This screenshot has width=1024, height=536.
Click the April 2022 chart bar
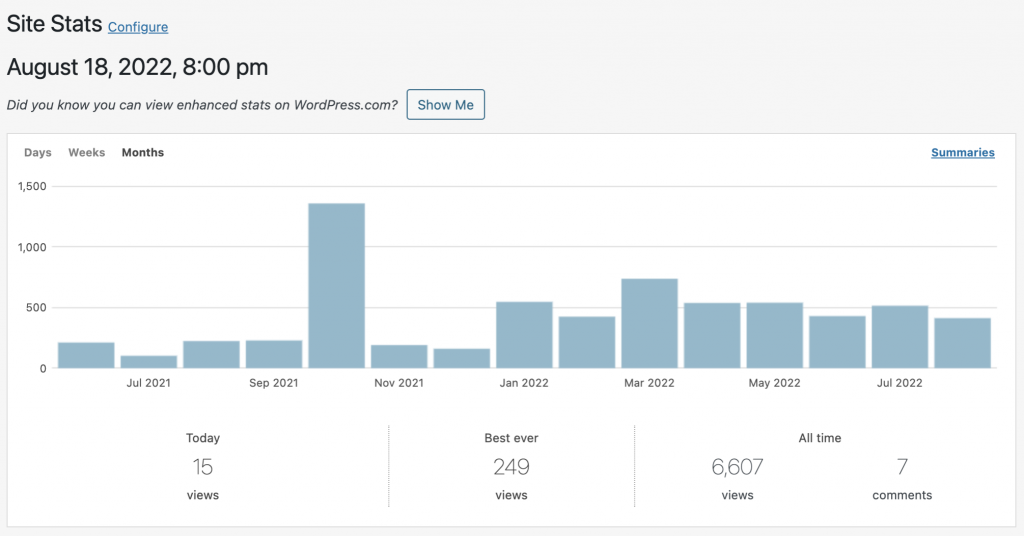tap(712, 335)
